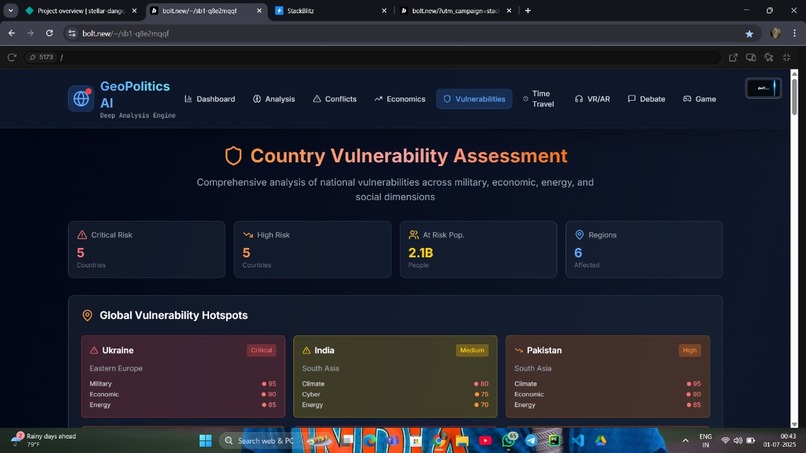Image resolution: width=806 pixels, height=453 pixels.
Task: Go to the Economics section
Action: 400,99
